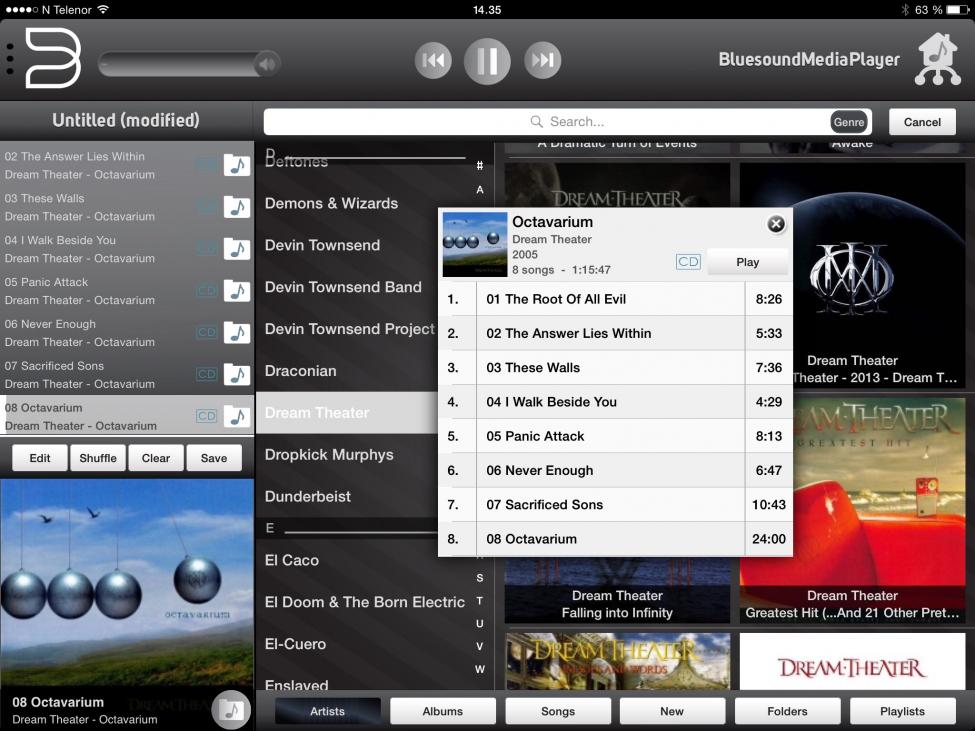This screenshot has height=731, width=975.
Task: Switch to the Albums tab
Action: (x=443, y=711)
